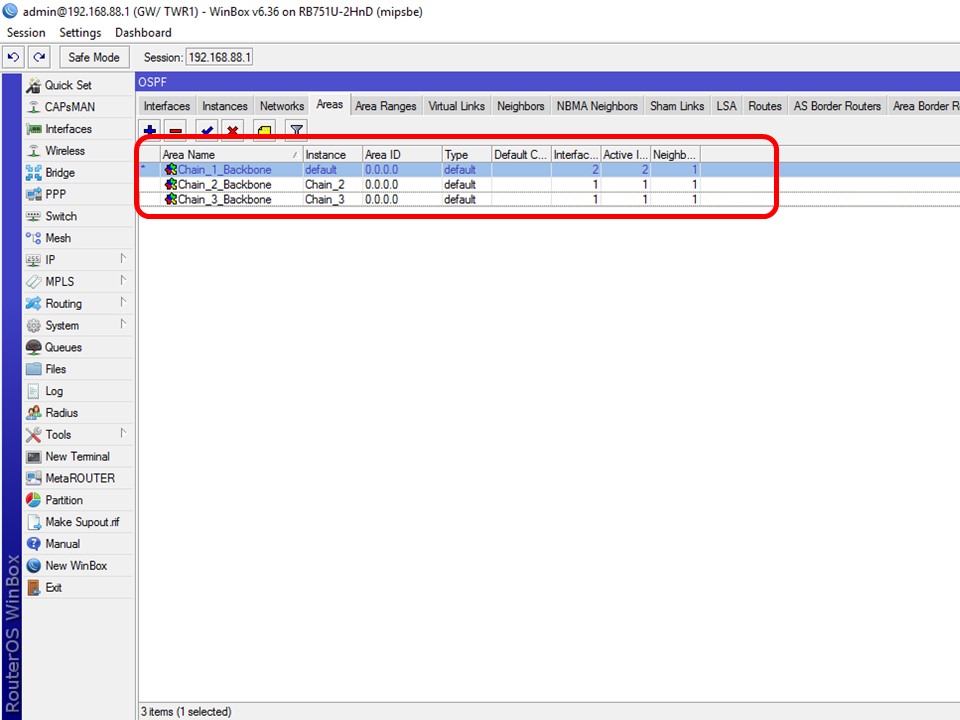Switch to AS Border Routers tab

[x=837, y=106]
